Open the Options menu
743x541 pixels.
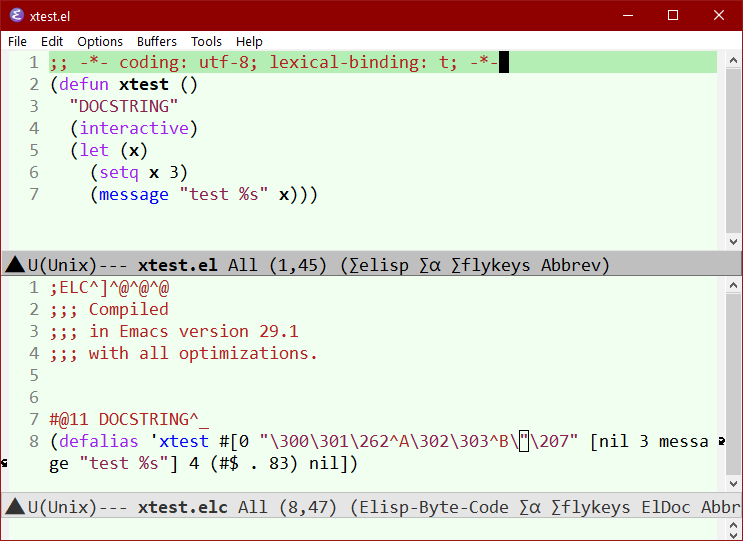100,42
